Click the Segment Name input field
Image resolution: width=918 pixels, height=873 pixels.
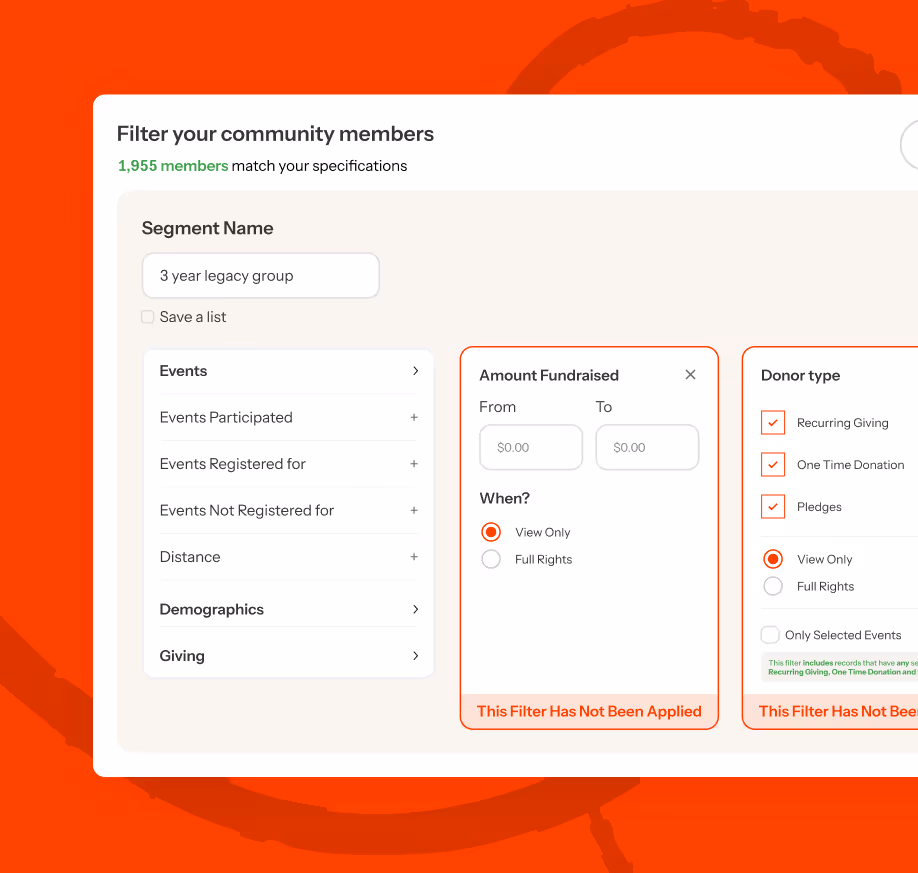[x=261, y=275]
